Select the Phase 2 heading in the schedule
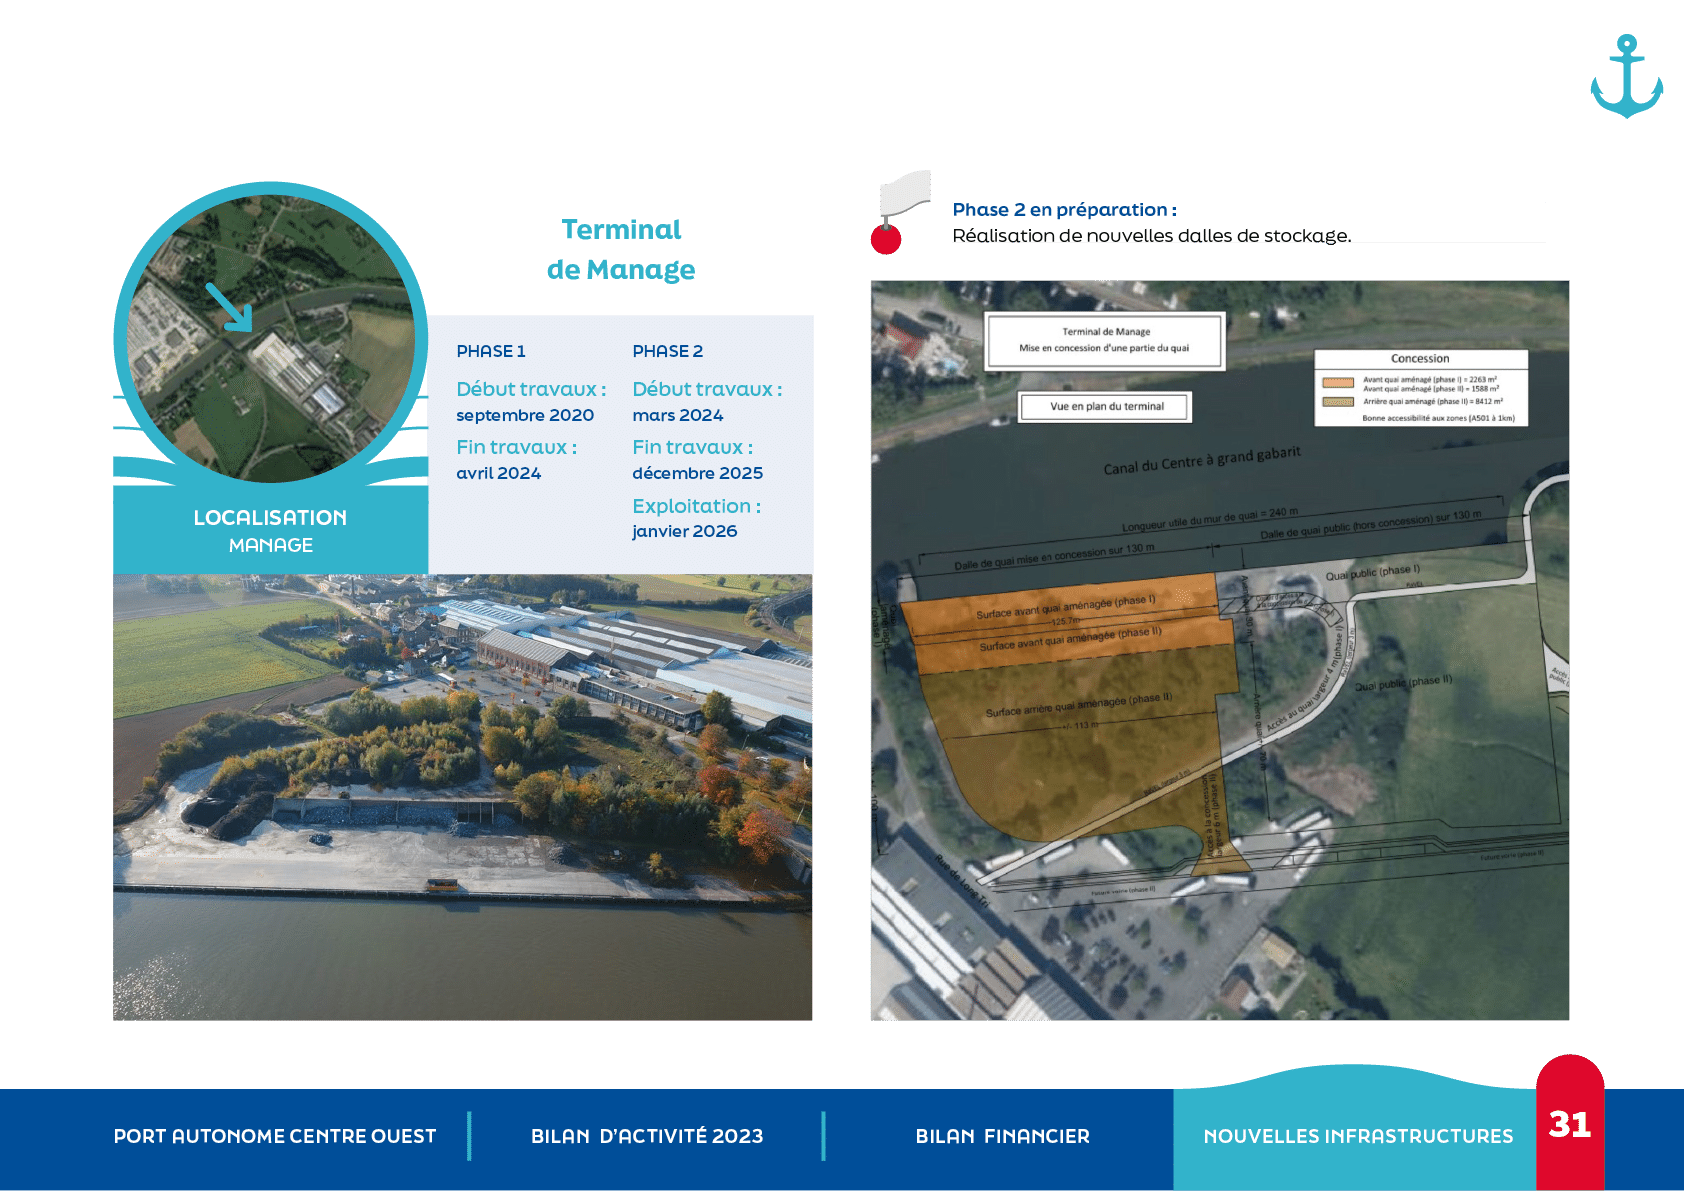Screen dimensions: 1684x1191 (x=668, y=351)
